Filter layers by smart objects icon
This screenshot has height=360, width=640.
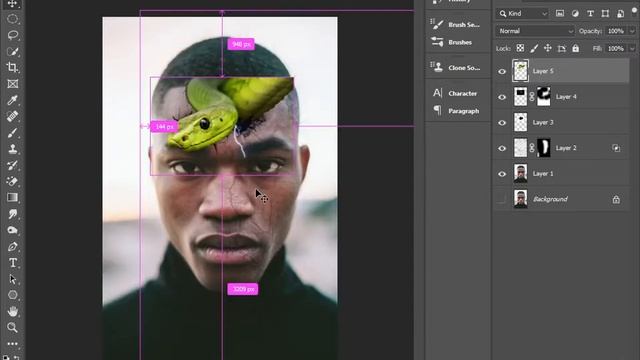coord(620,13)
